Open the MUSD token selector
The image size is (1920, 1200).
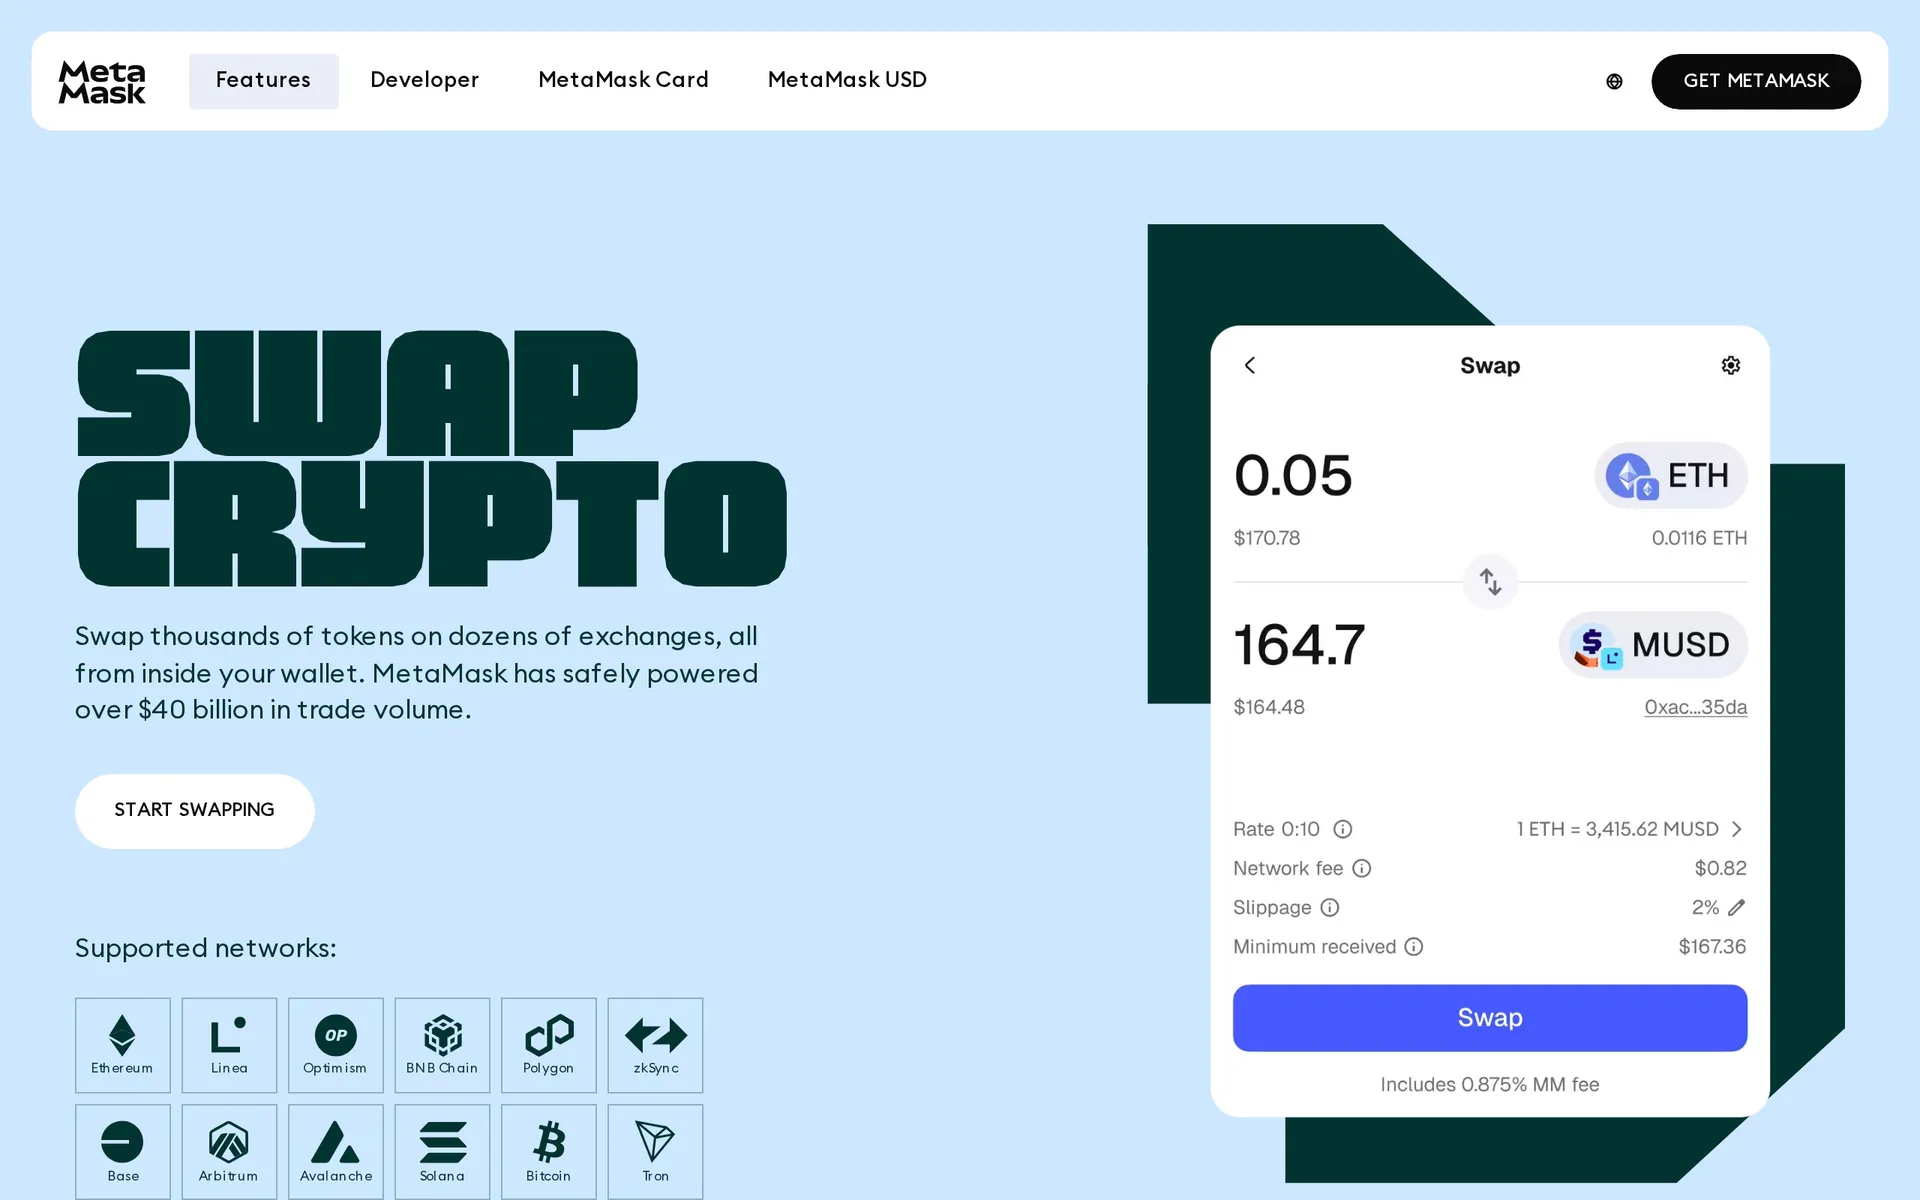coord(1652,645)
